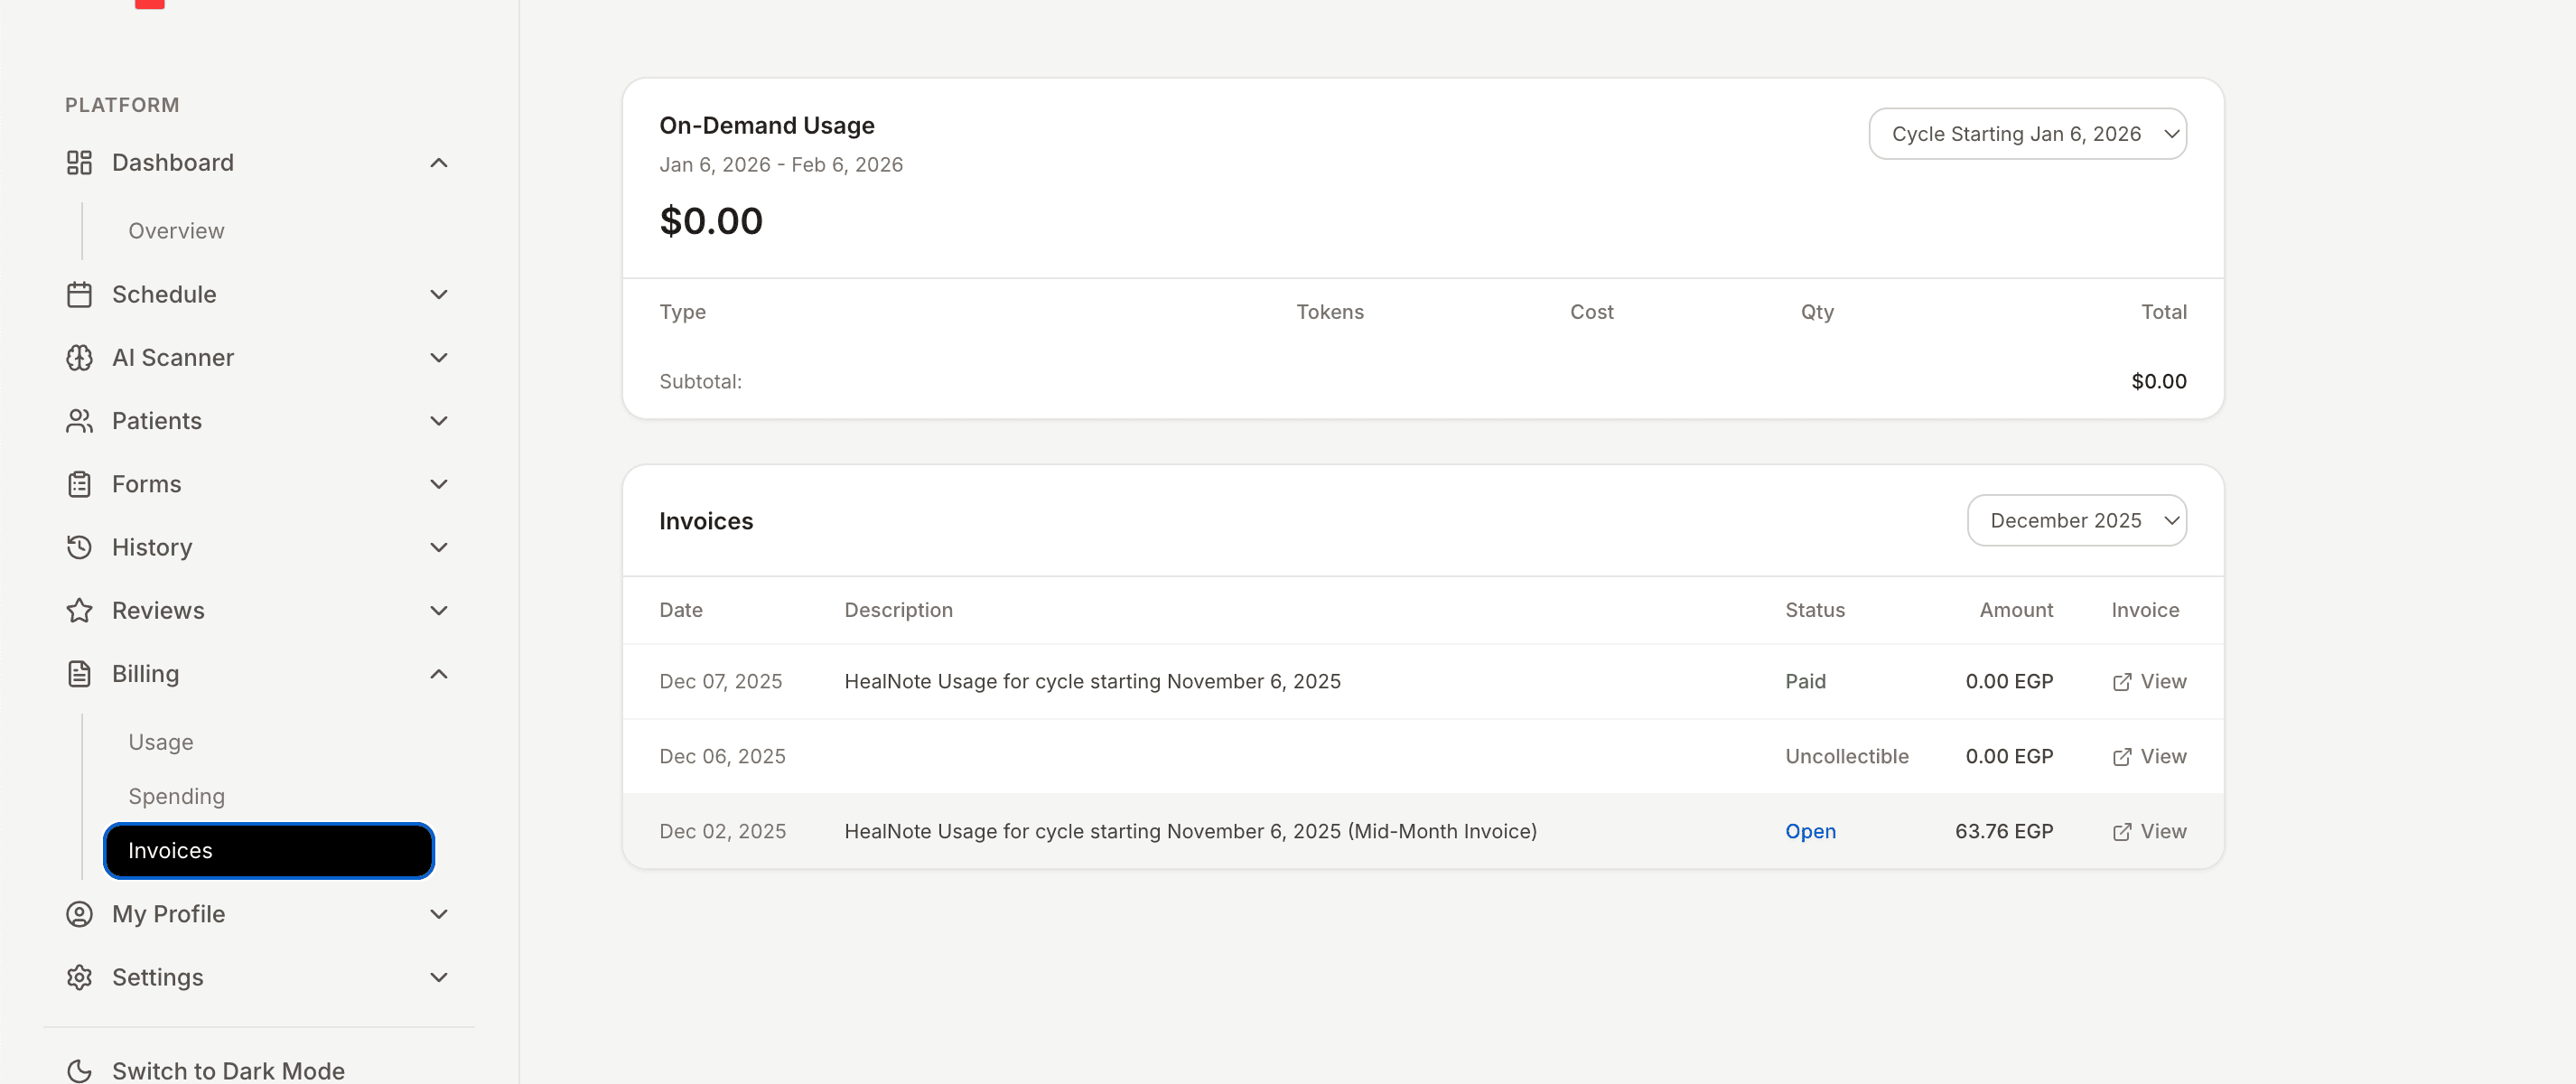This screenshot has height=1084, width=2576.
Task: View the Dec 06, 2025 uncollectible invoice
Action: pos(2149,757)
